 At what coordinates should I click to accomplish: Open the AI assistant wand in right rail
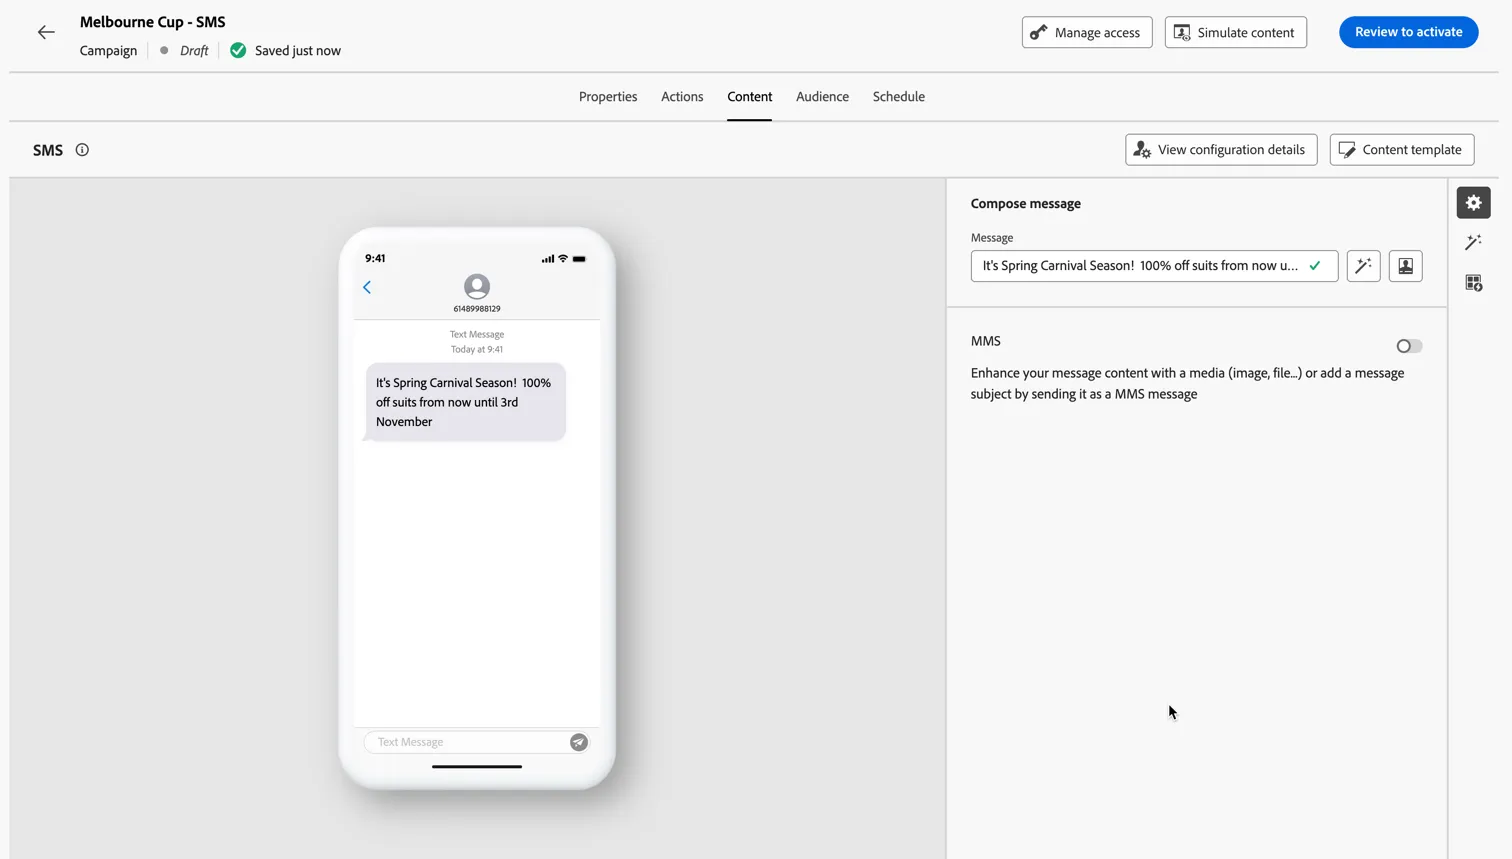tap(1473, 243)
